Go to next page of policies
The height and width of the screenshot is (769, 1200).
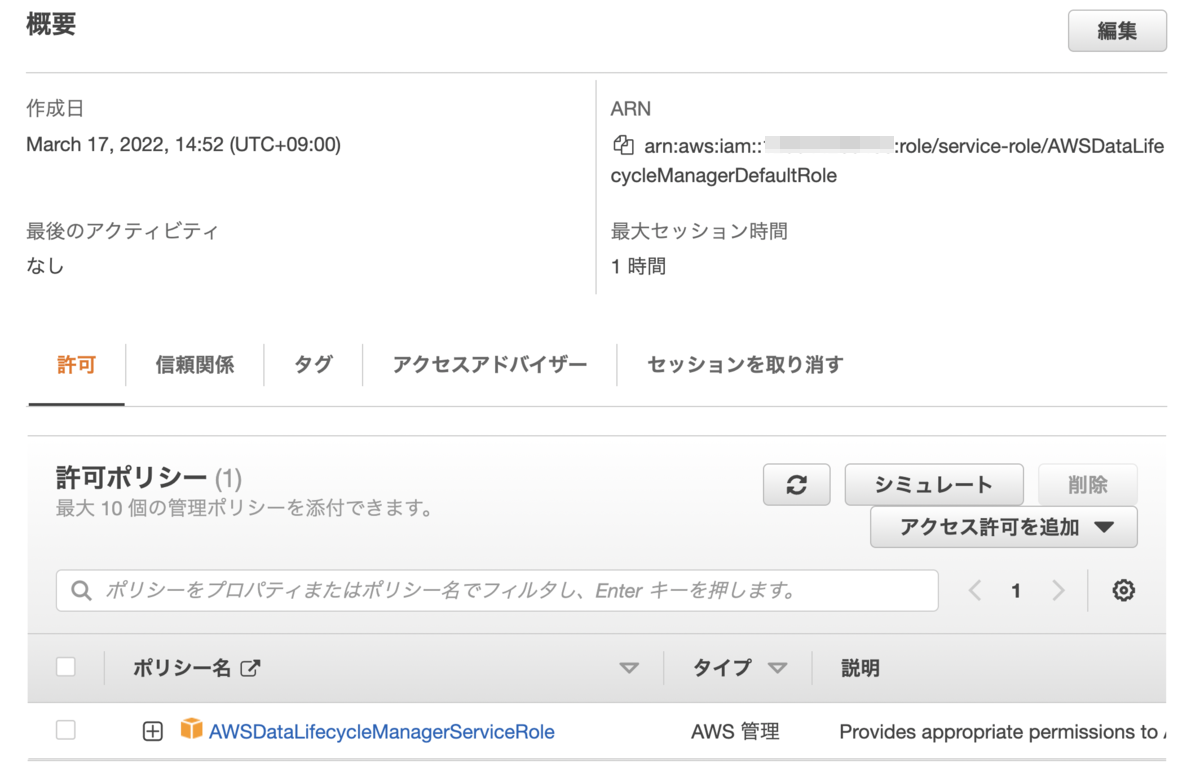point(1059,591)
